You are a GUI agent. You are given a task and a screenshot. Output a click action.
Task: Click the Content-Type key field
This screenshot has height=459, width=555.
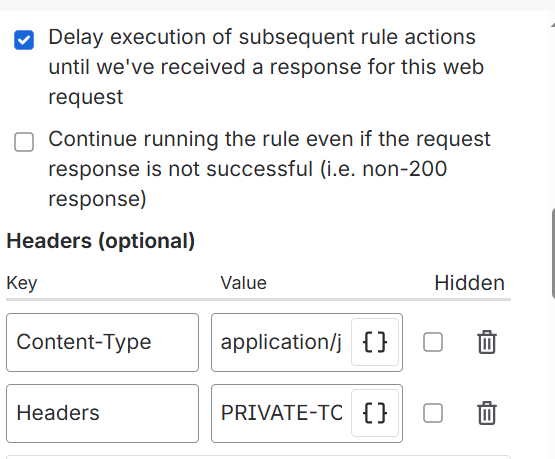tap(102, 342)
